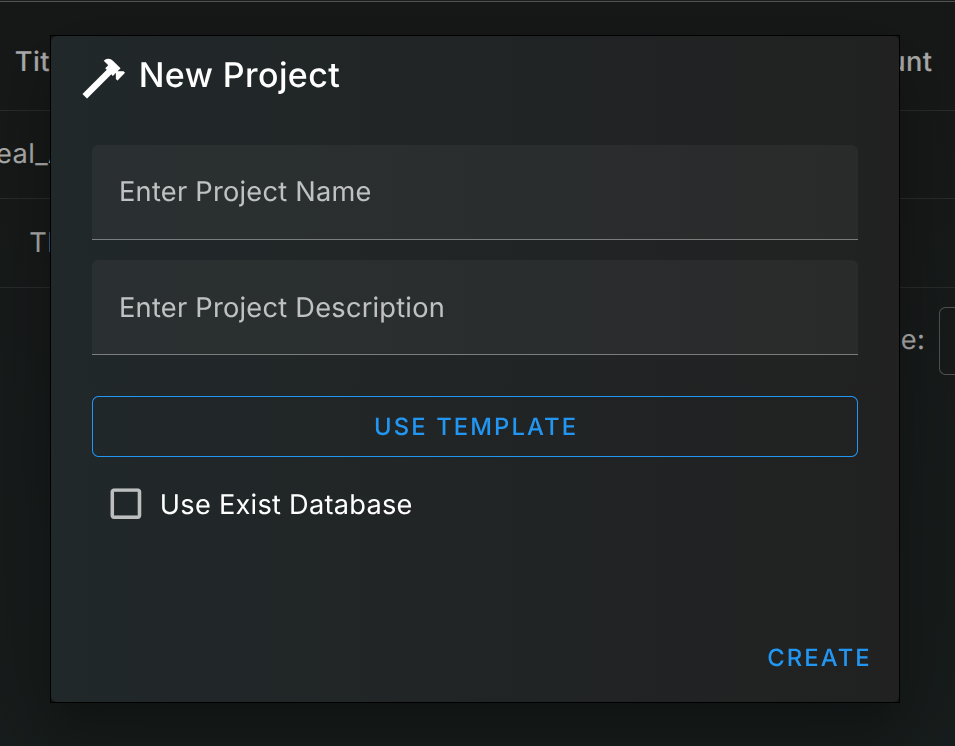Screen dimensions: 955x746
Task: Click the cut-off column header at top right
Action: (x=916, y=62)
